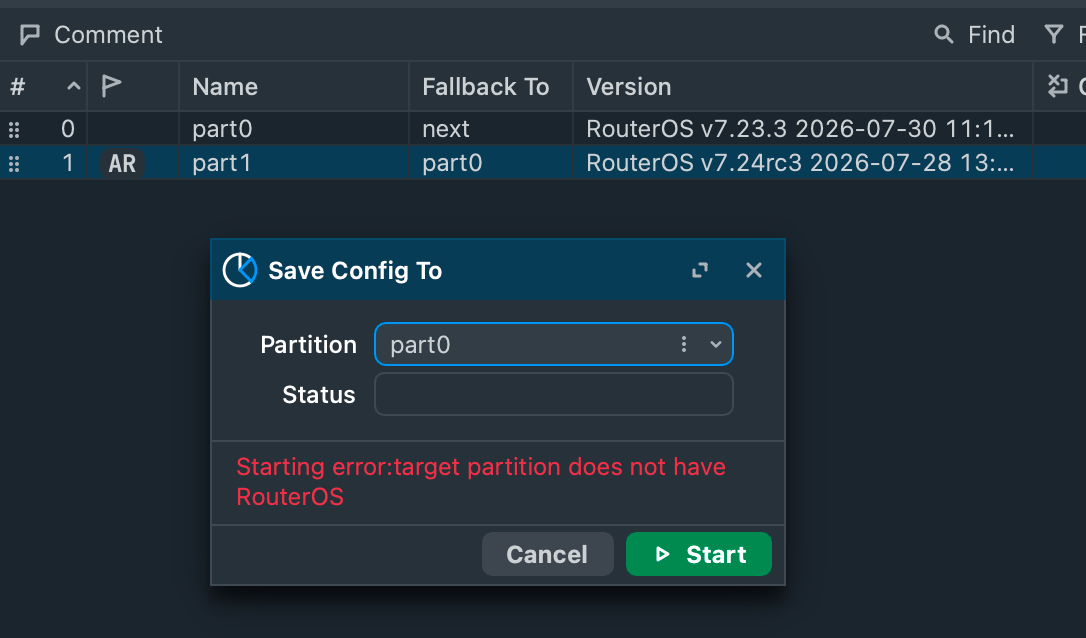Select the part0 partition row

[x=543, y=129]
